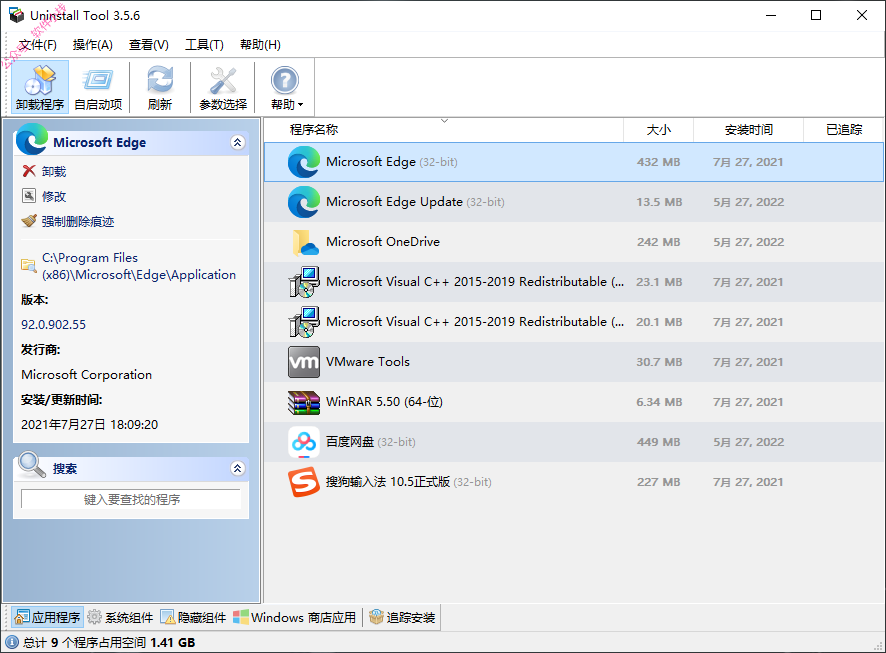Collapse the Microsoft Edge details panel
Screen dimensions: 886x653
(x=238, y=142)
